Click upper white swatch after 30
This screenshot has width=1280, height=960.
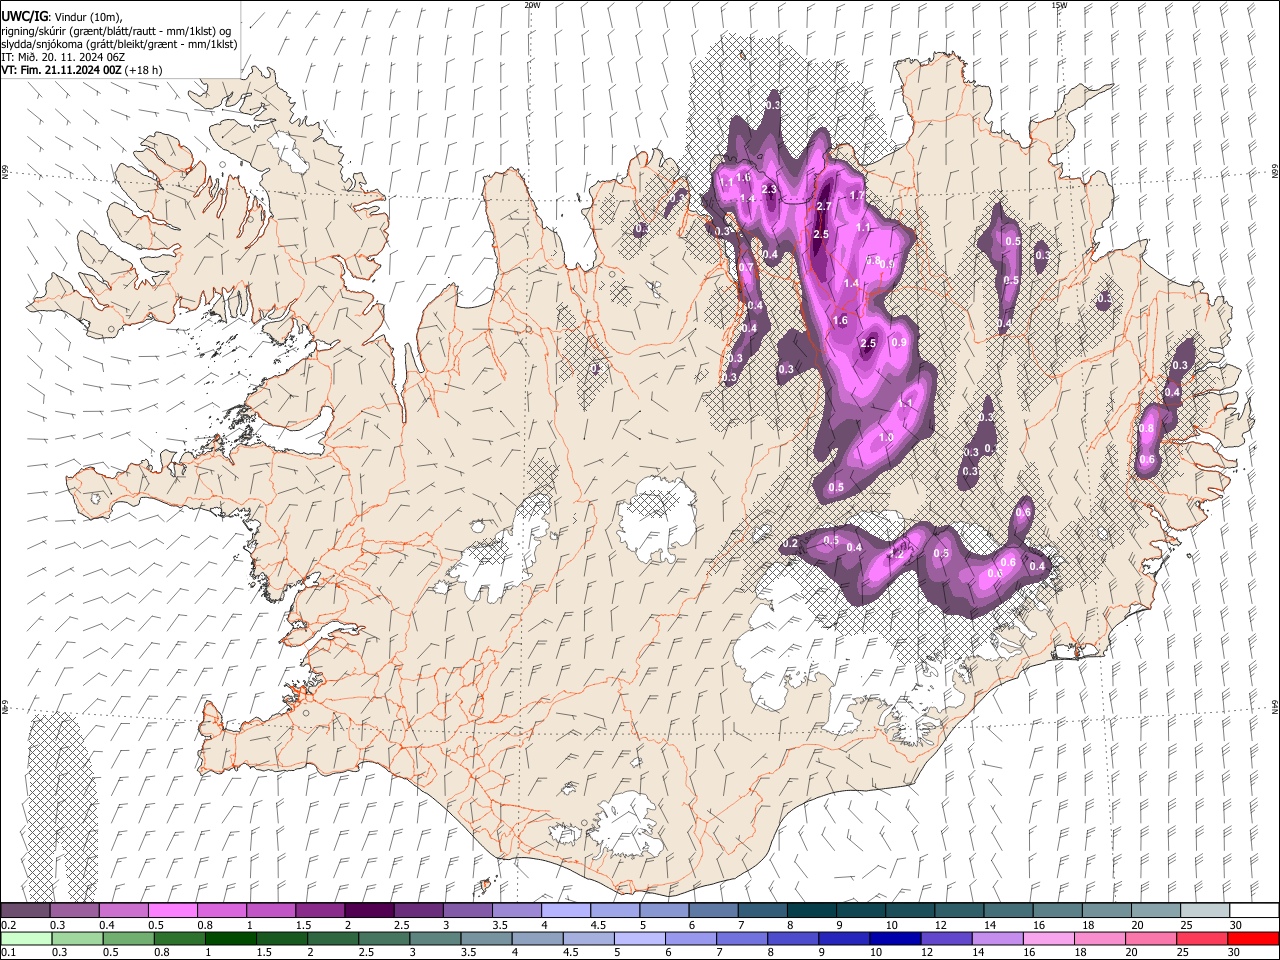[1255, 911]
